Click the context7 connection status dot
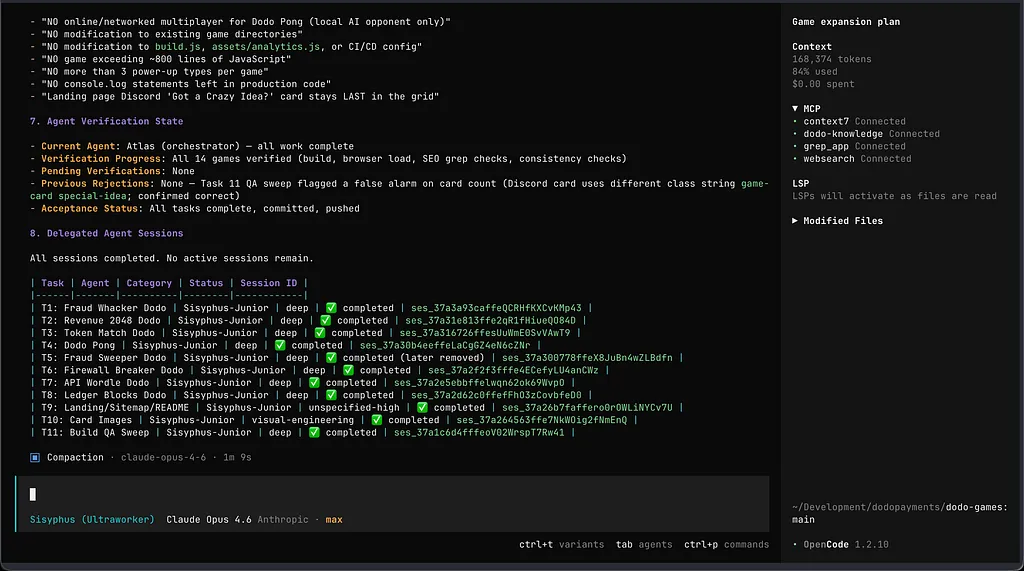 795,121
